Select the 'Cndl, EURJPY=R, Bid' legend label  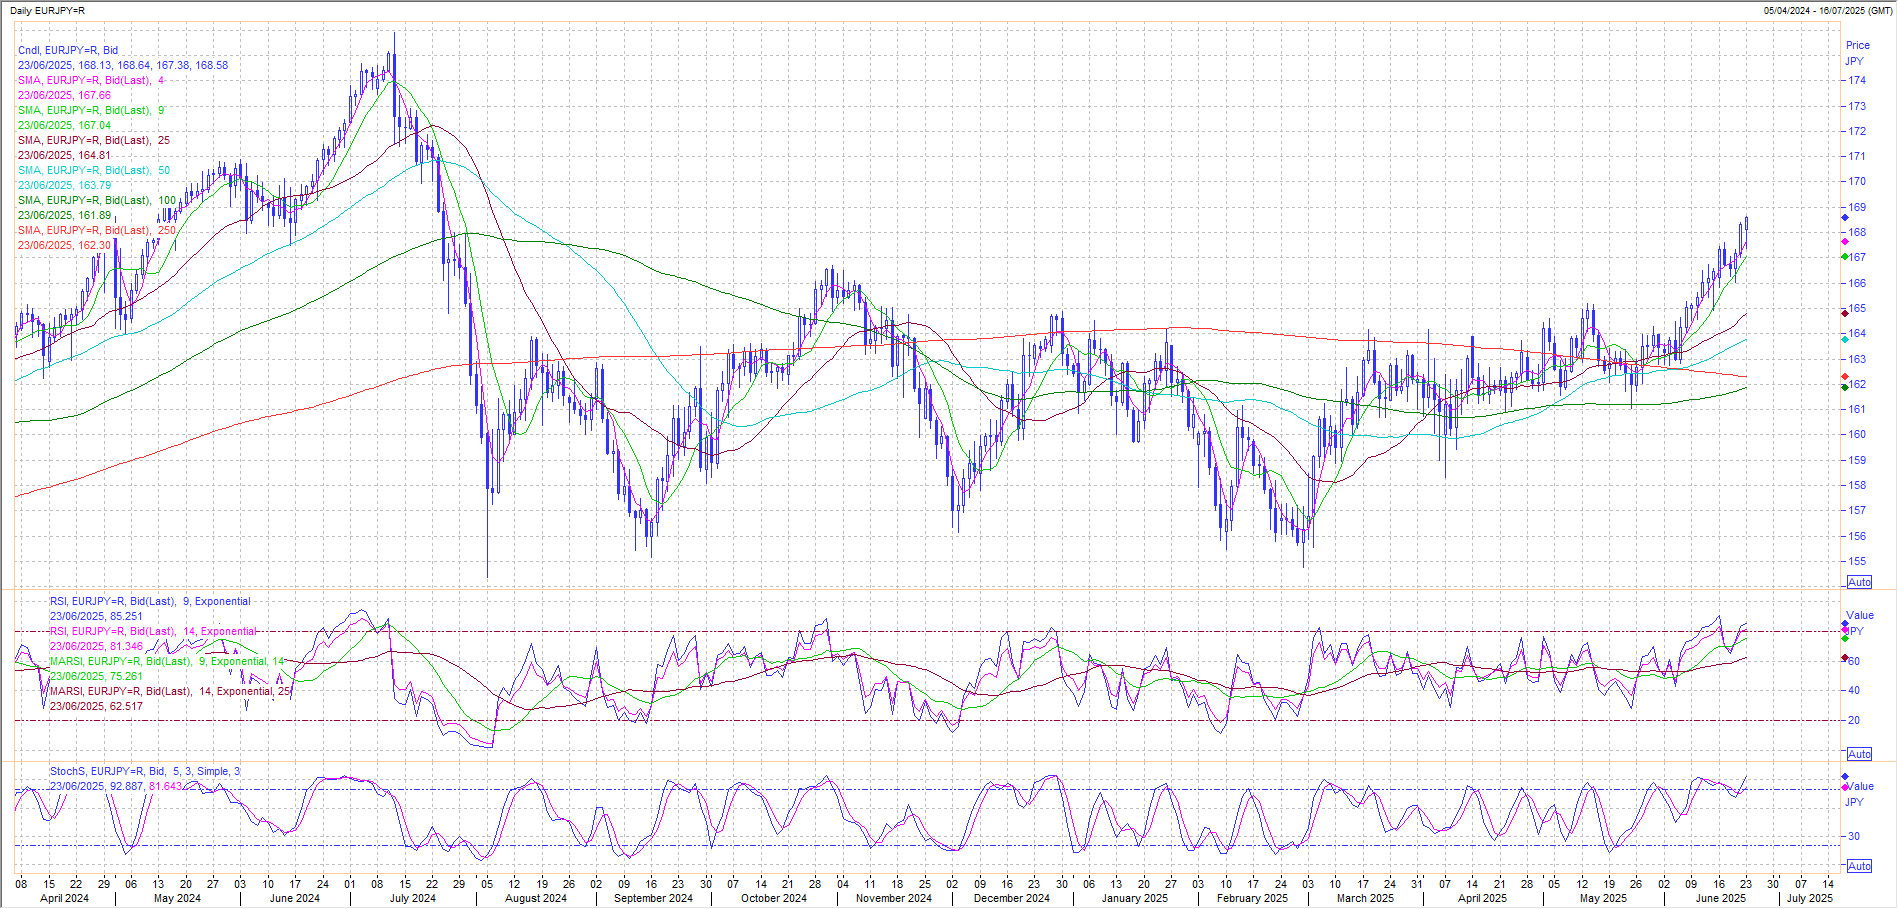(x=68, y=50)
